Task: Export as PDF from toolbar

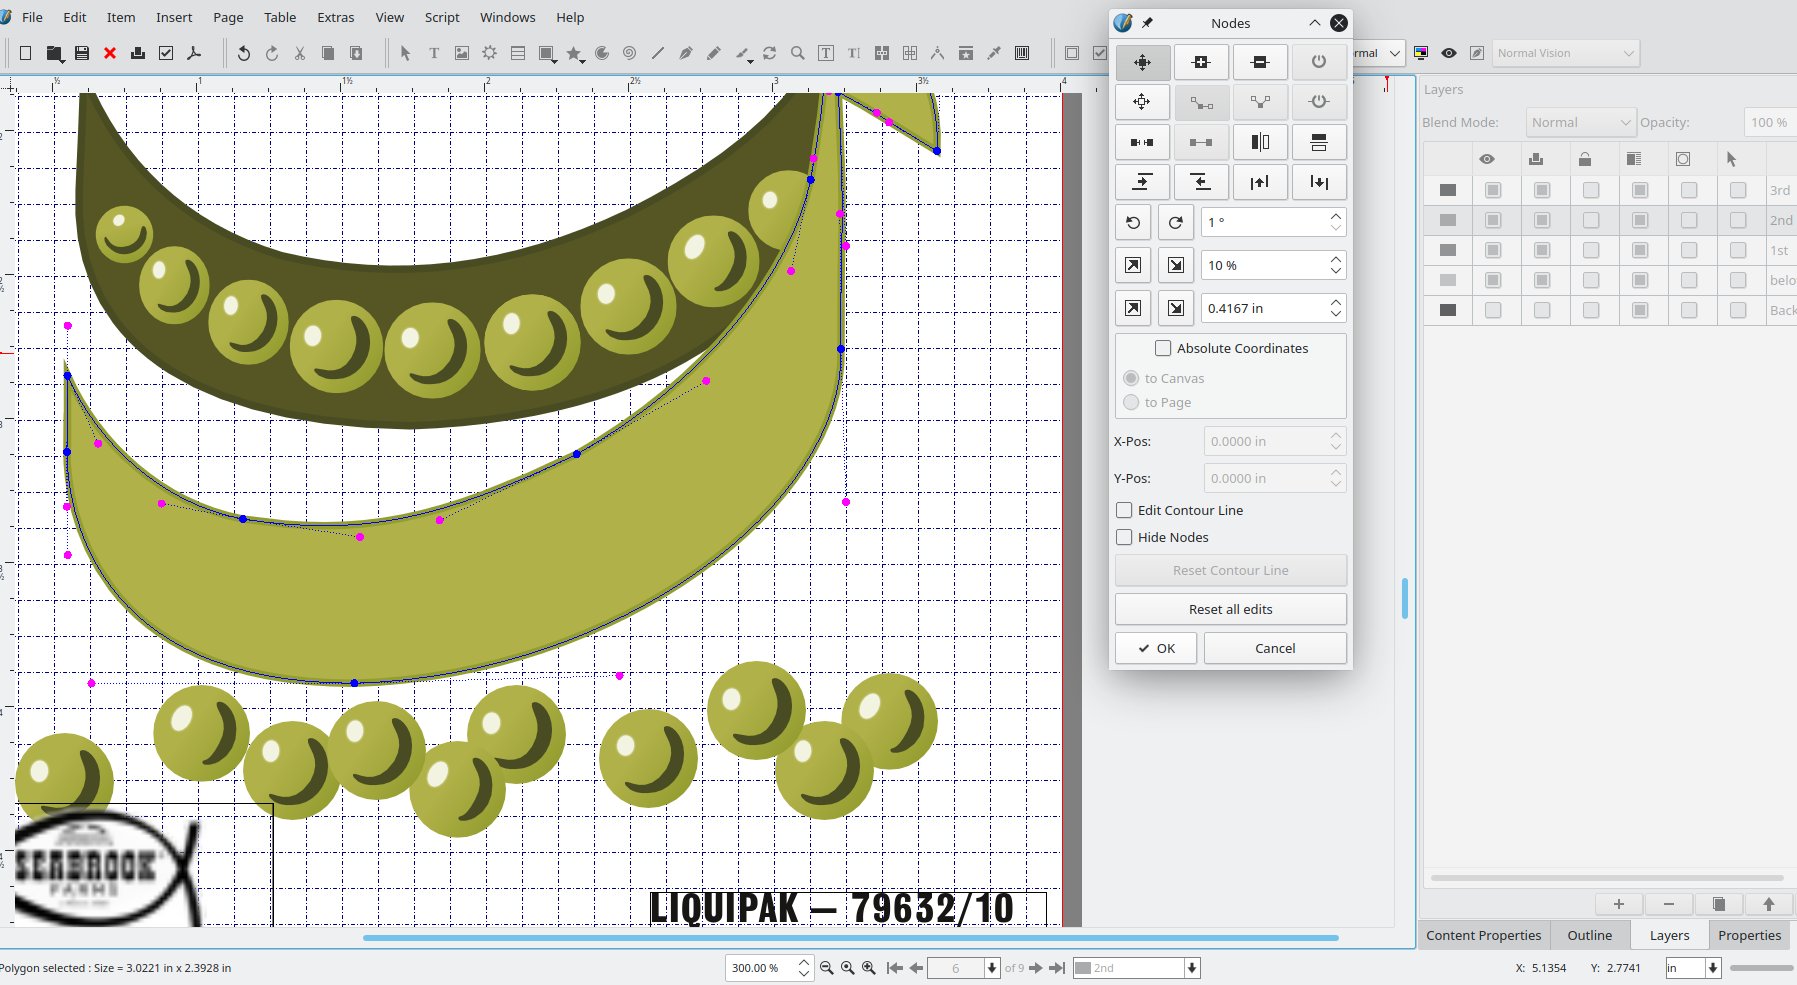Action: 194,53
